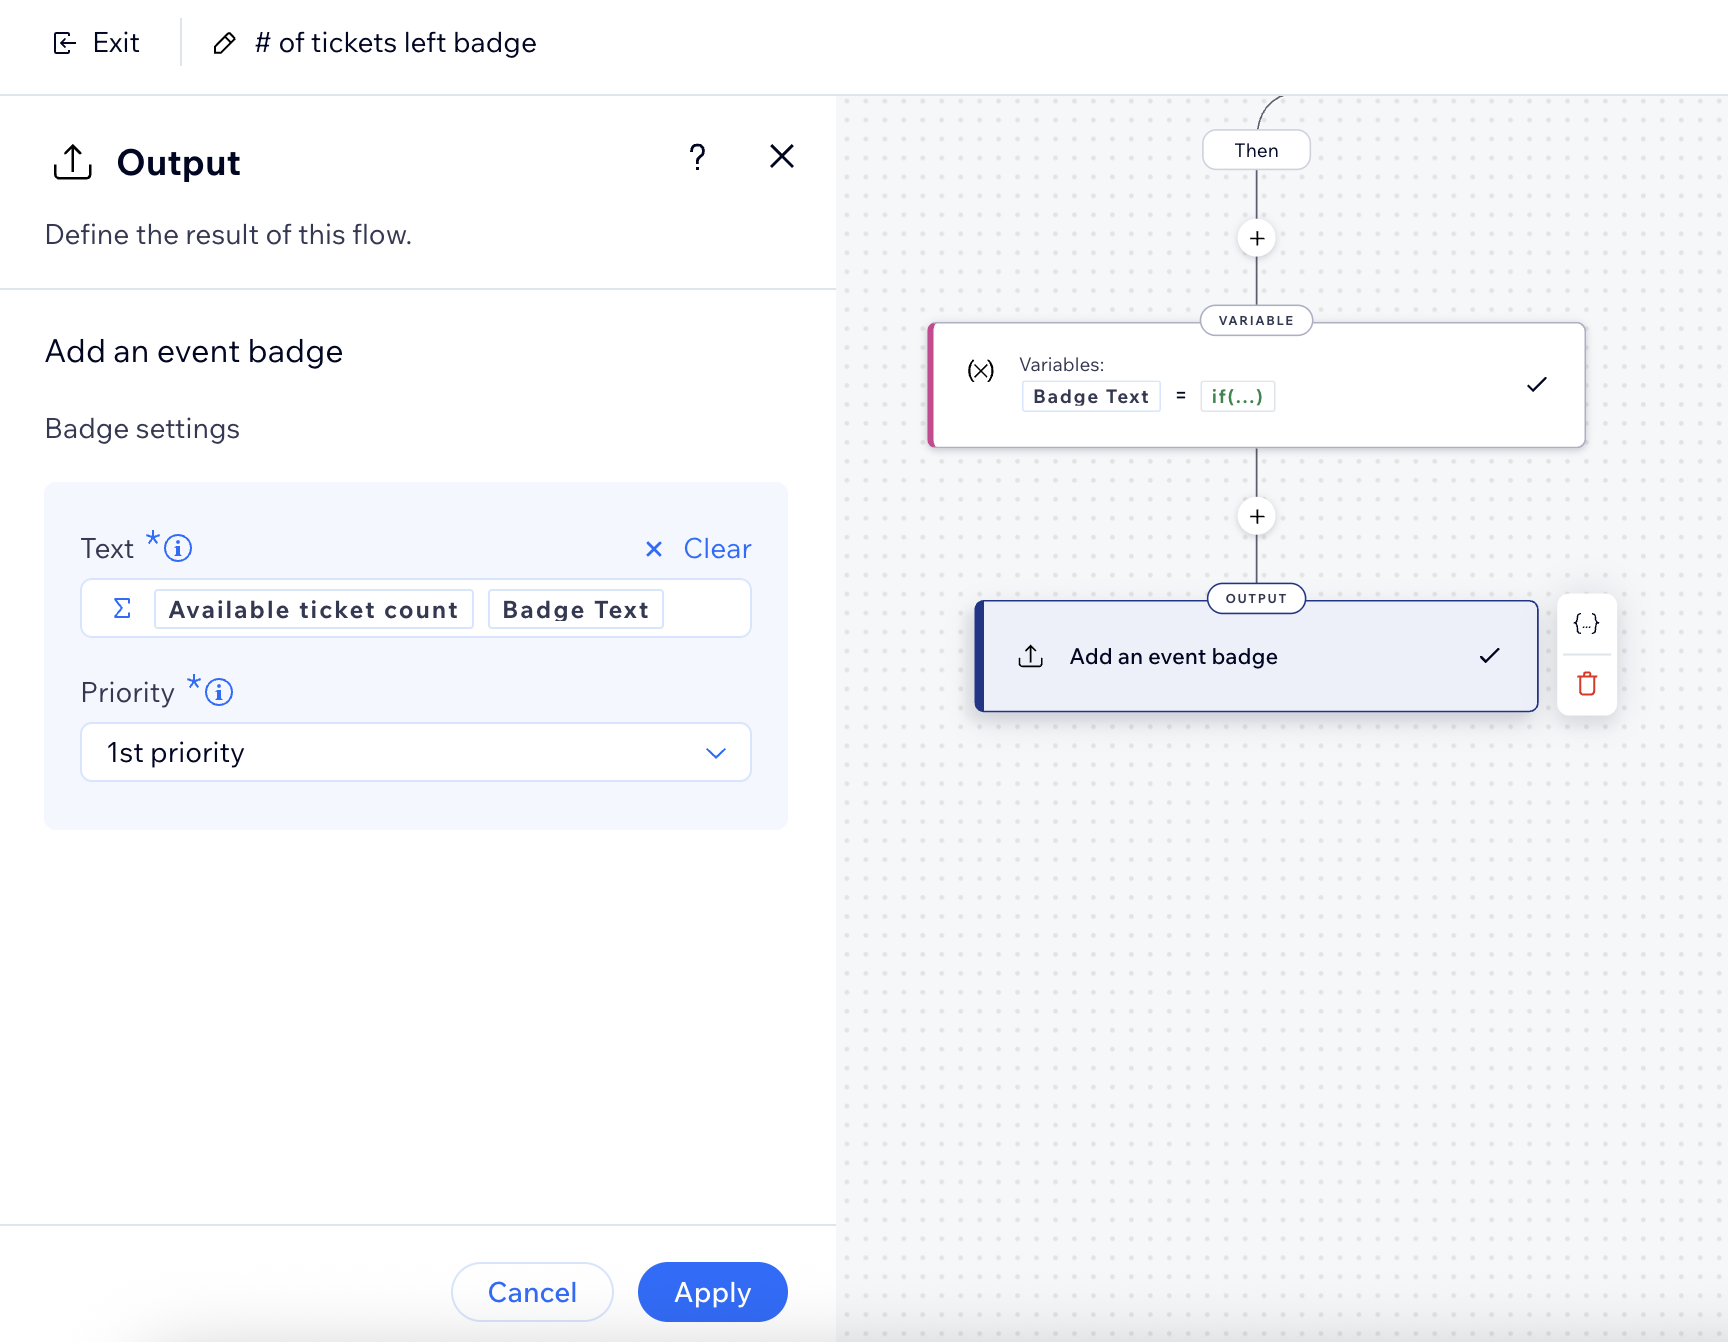Add step with plus below Then node
The width and height of the screenshot is (1728, 1342).
(1257, 239)
